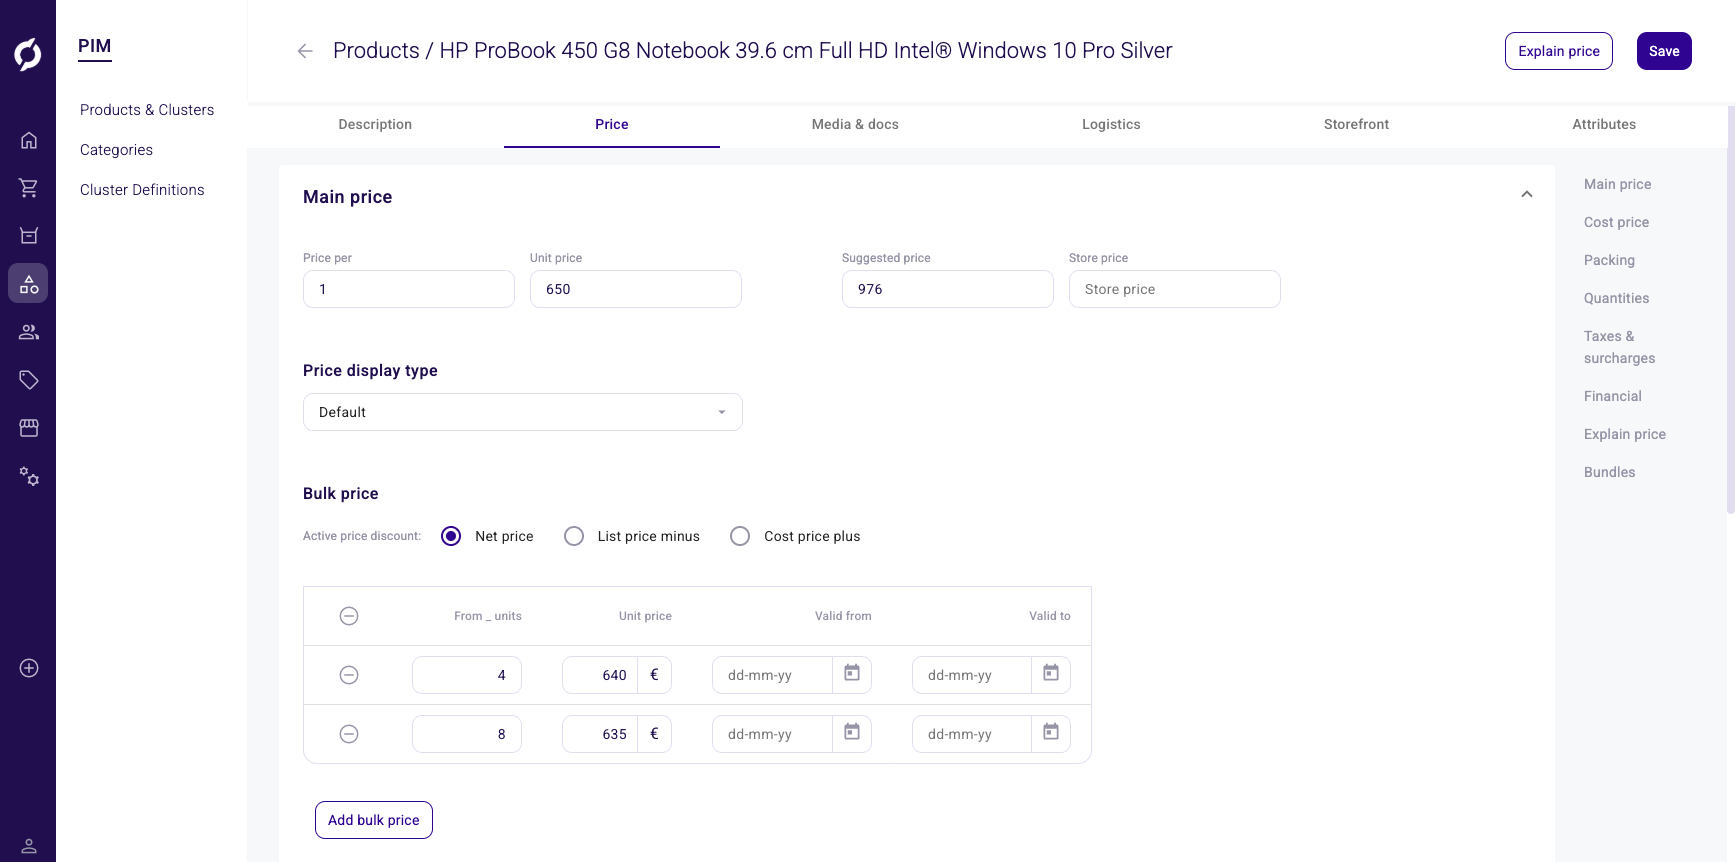Screen dimensions: 1736x862
Task: Open the price tag icon in sidebar
Action: (29, 380)
